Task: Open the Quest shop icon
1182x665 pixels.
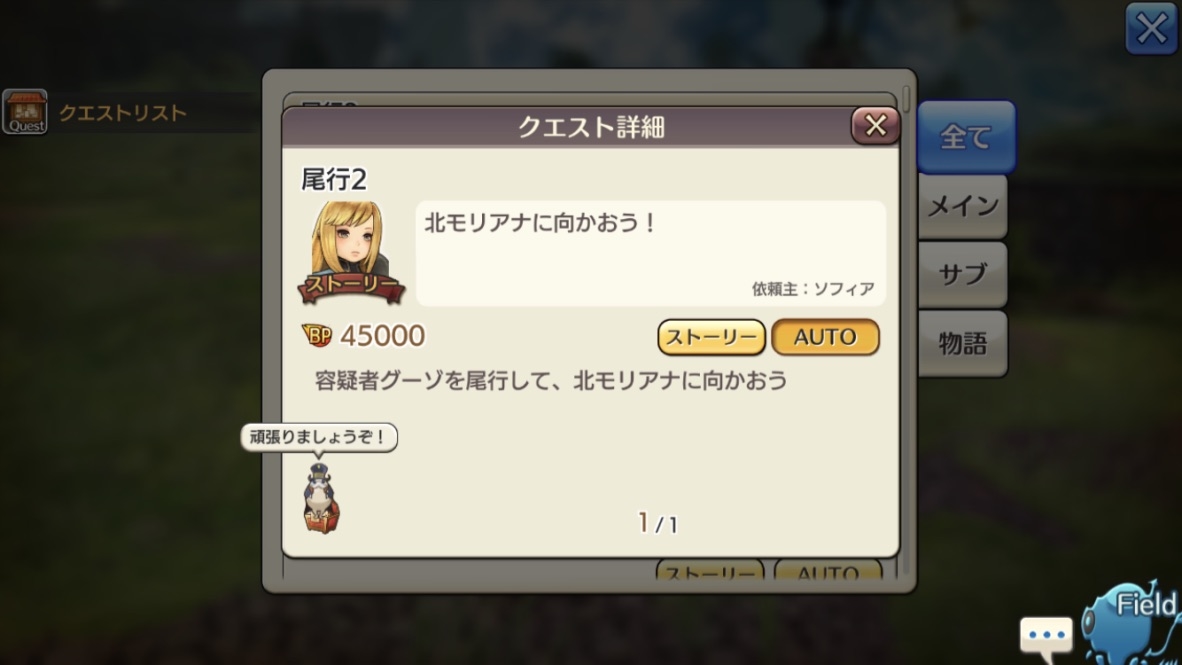Action: pos(25,112)
